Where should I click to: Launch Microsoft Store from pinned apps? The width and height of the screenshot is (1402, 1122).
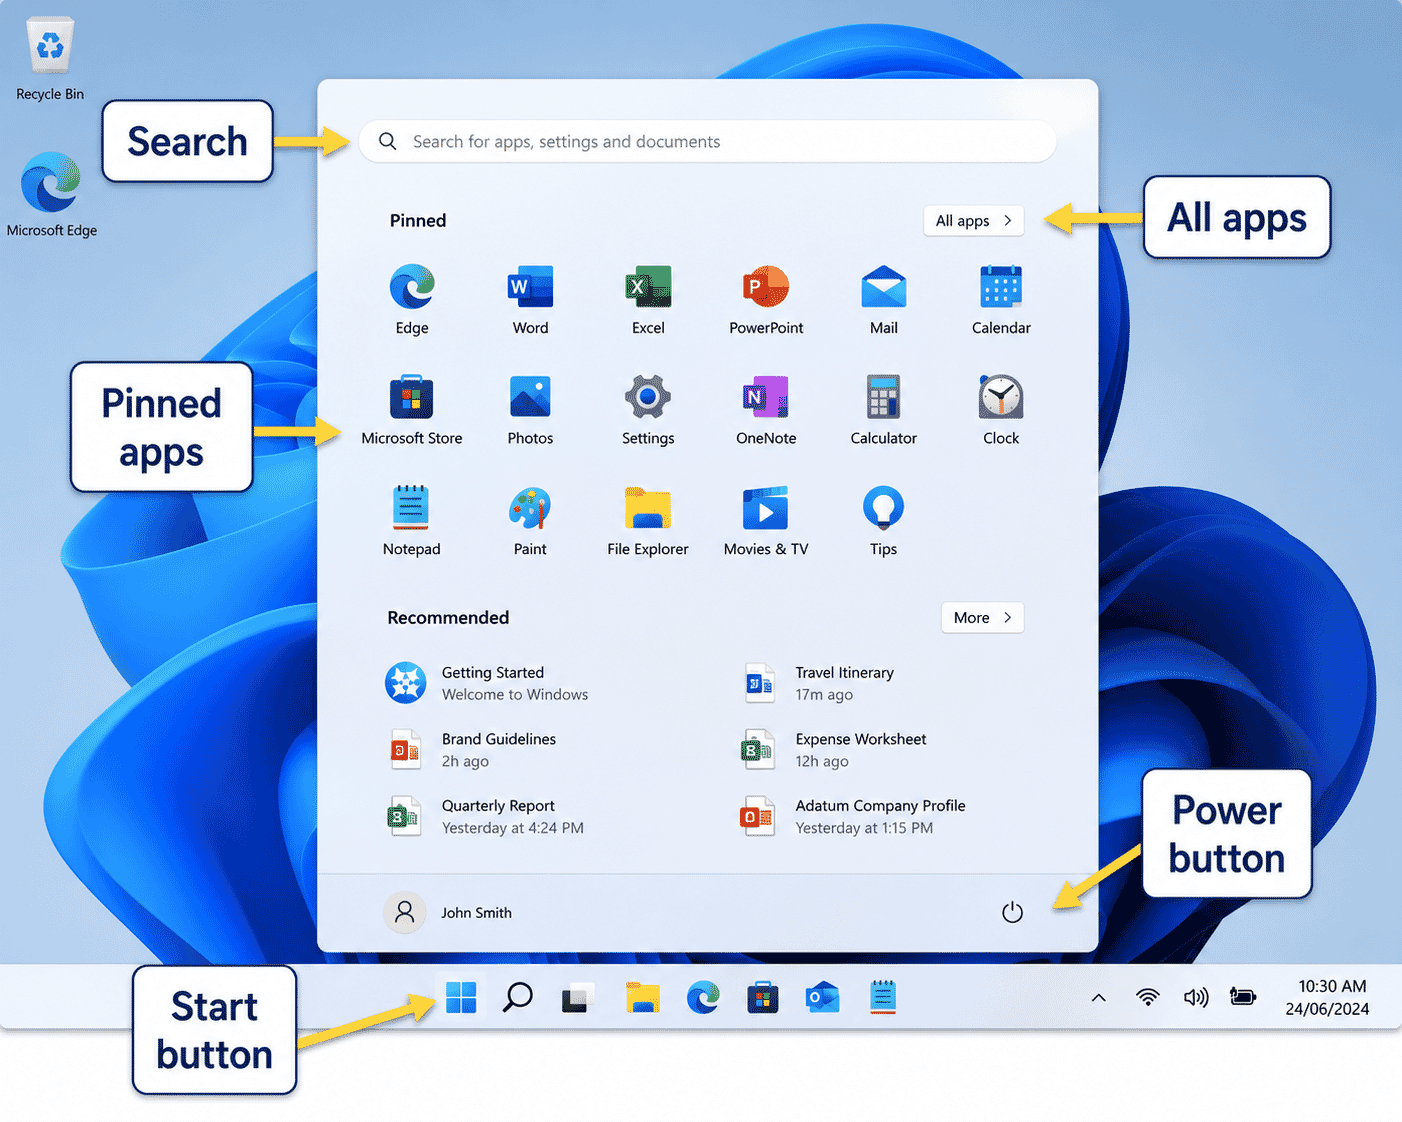[412, 409]
